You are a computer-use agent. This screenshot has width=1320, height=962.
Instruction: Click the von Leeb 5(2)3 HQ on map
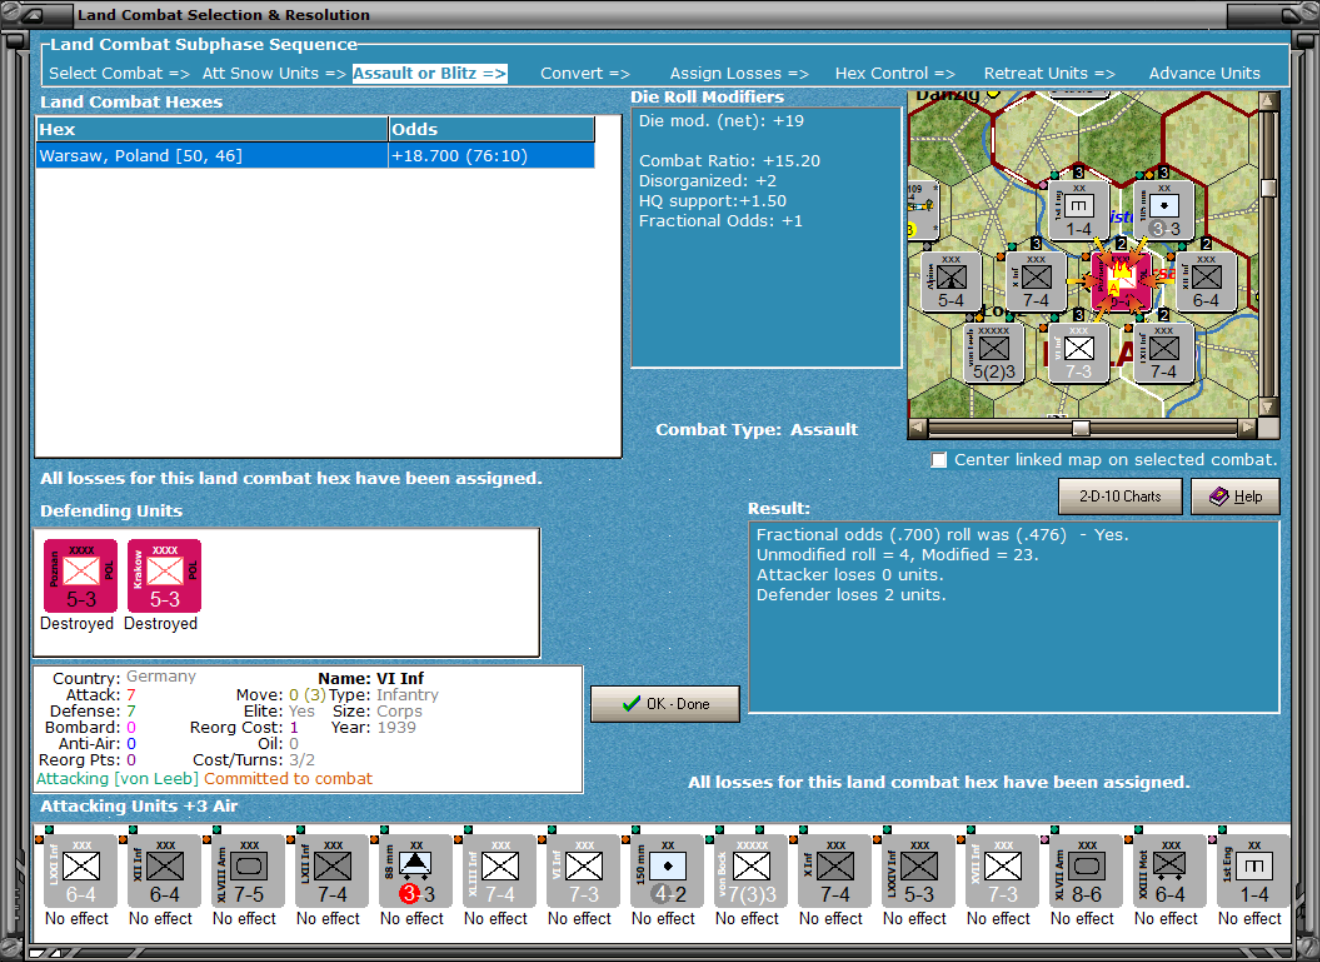(x=994, y=354)
